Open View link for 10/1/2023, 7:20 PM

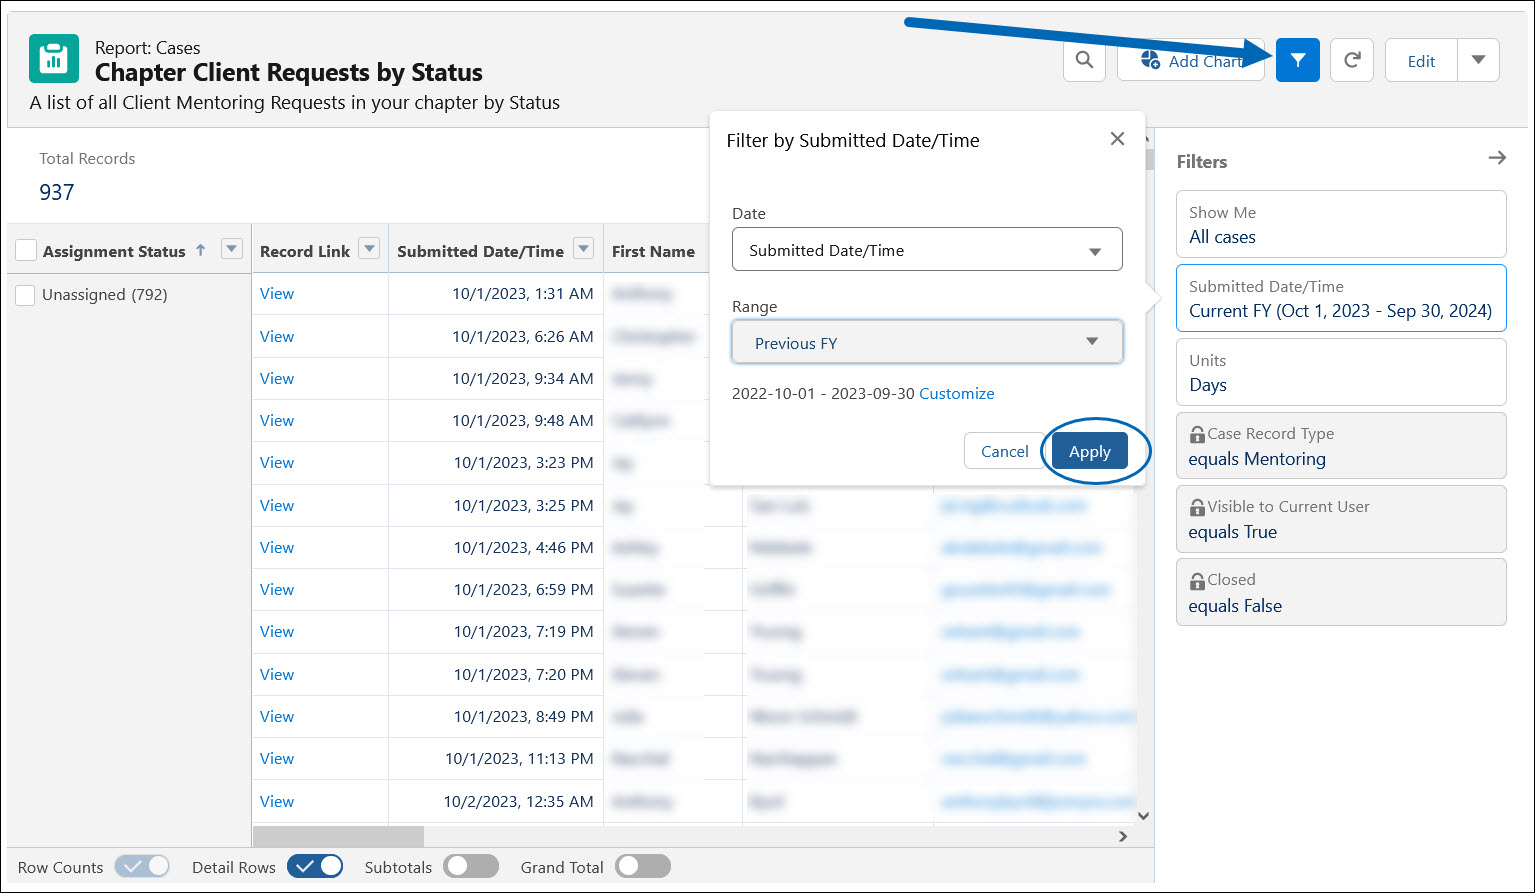(277, 674)
